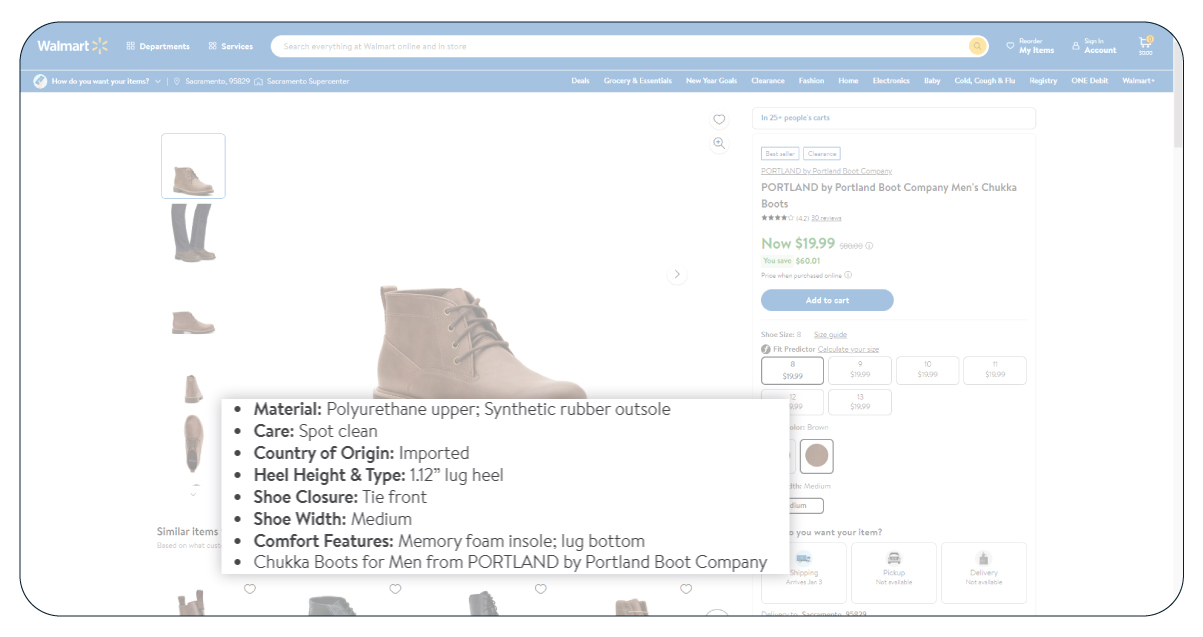The image size is (1203, 637).
Task: Open New Year Goals
Action: (711, 81)
